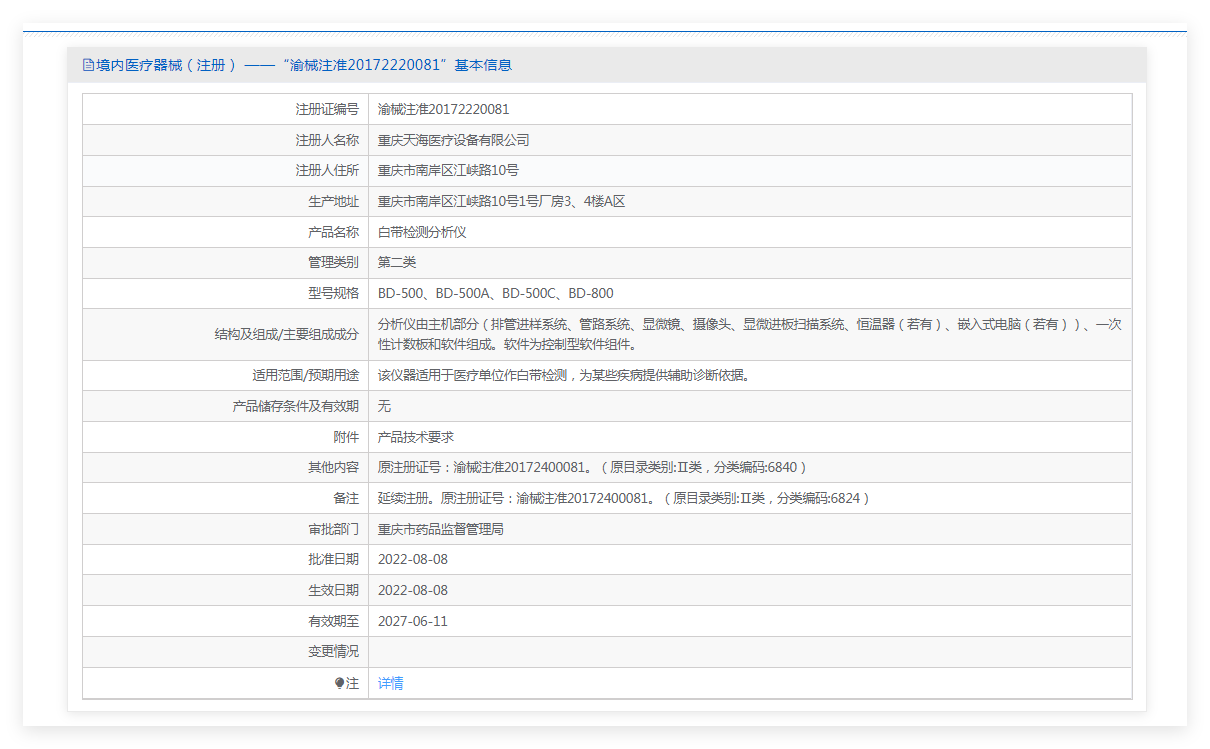The width and height of the screenshot is (1210, 749).
Task: Click the intended use description text
Action: coord(563,376)
